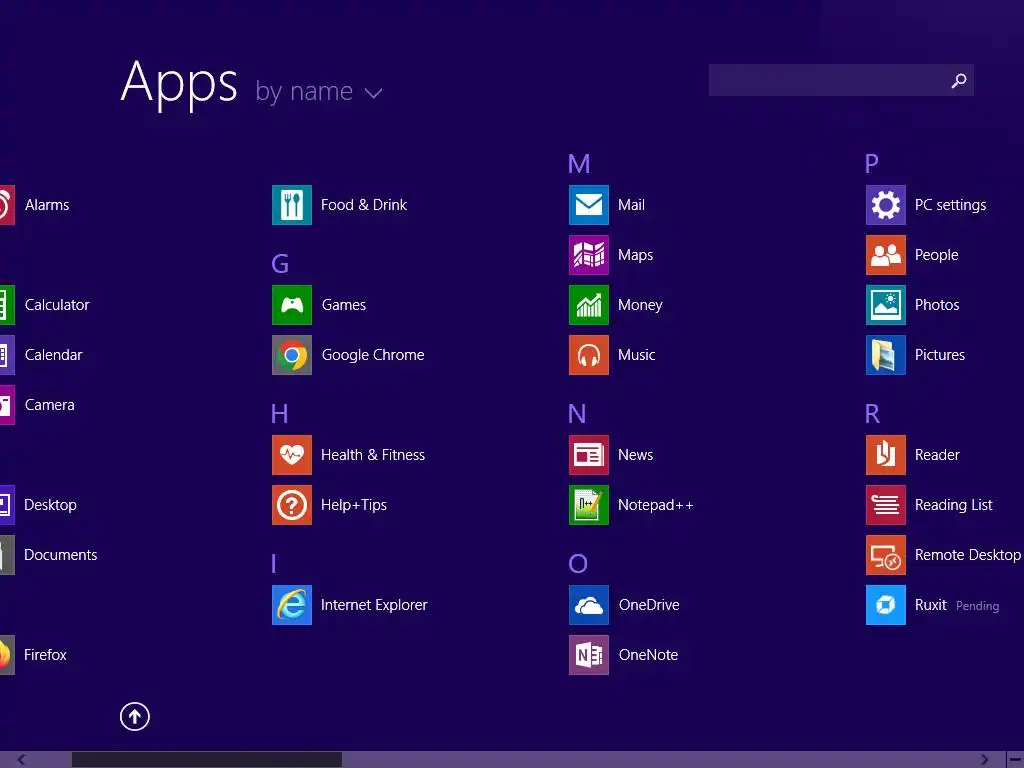
Task: Open Help+Tips question mark icon
Action: [x=291, y=505]
